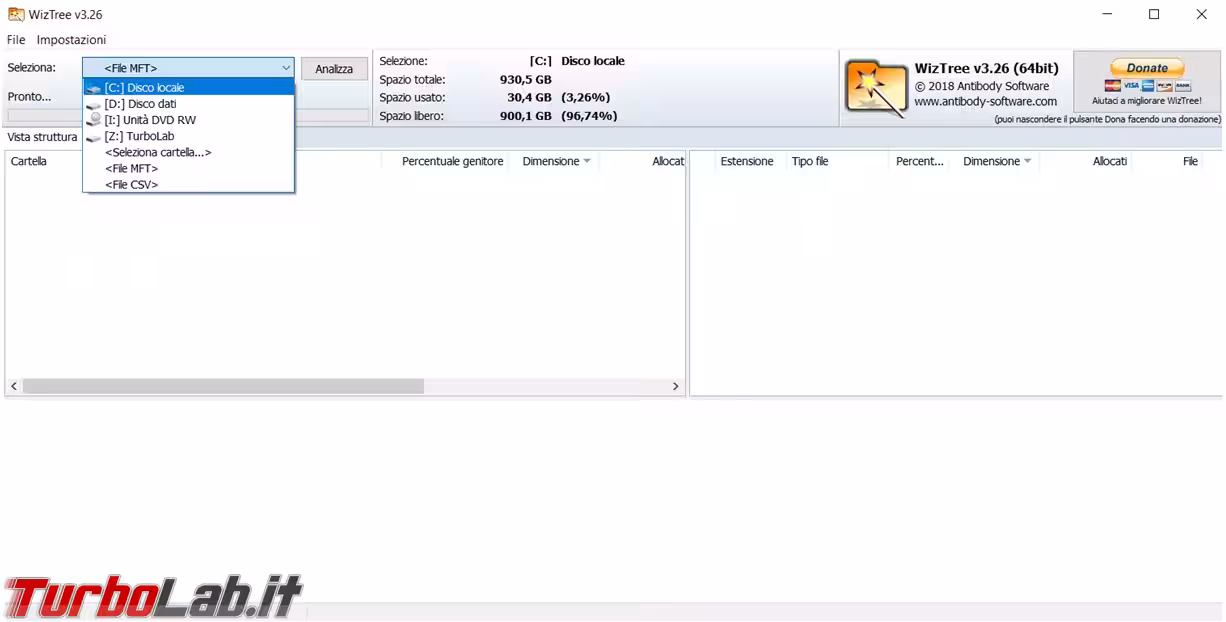This screenshot has height=622, width=1226.
Task: Click the DVD drive icon for I:
Action: 94,120
